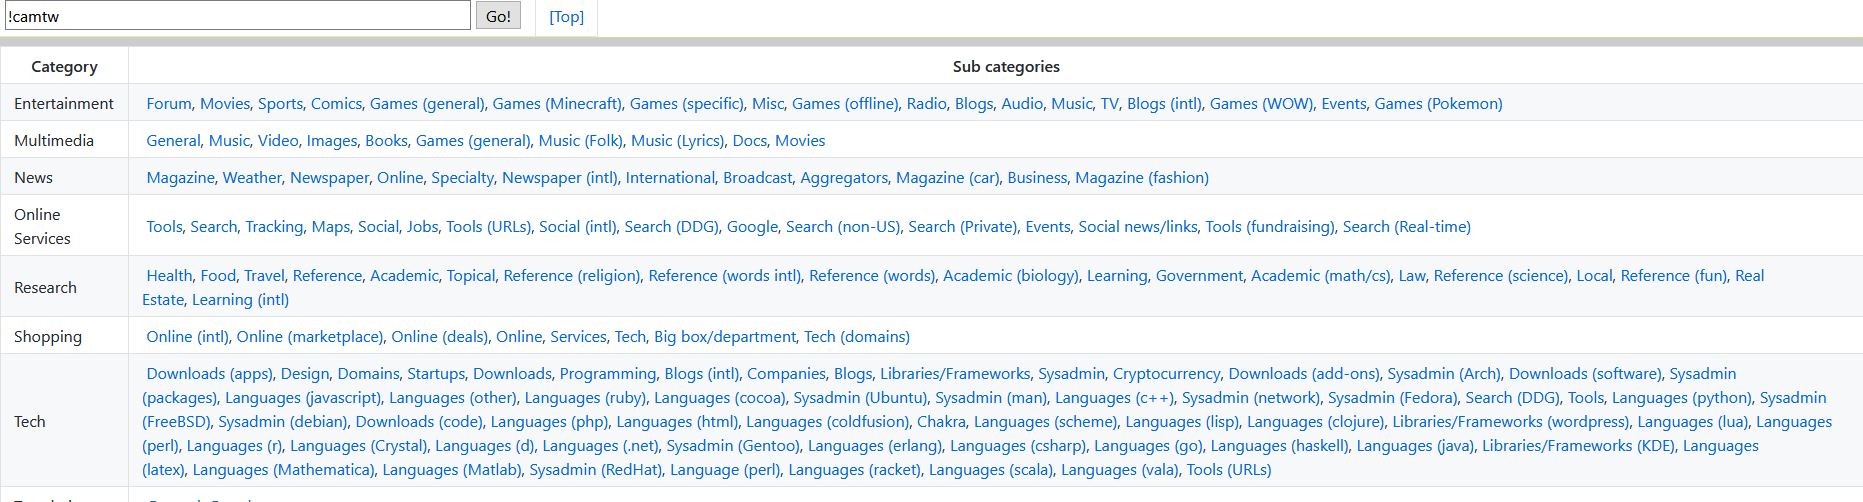Open Music (Lyrics) under Multimedia
The width and height of the screenshot is (1863, 502).
[677, 141]
